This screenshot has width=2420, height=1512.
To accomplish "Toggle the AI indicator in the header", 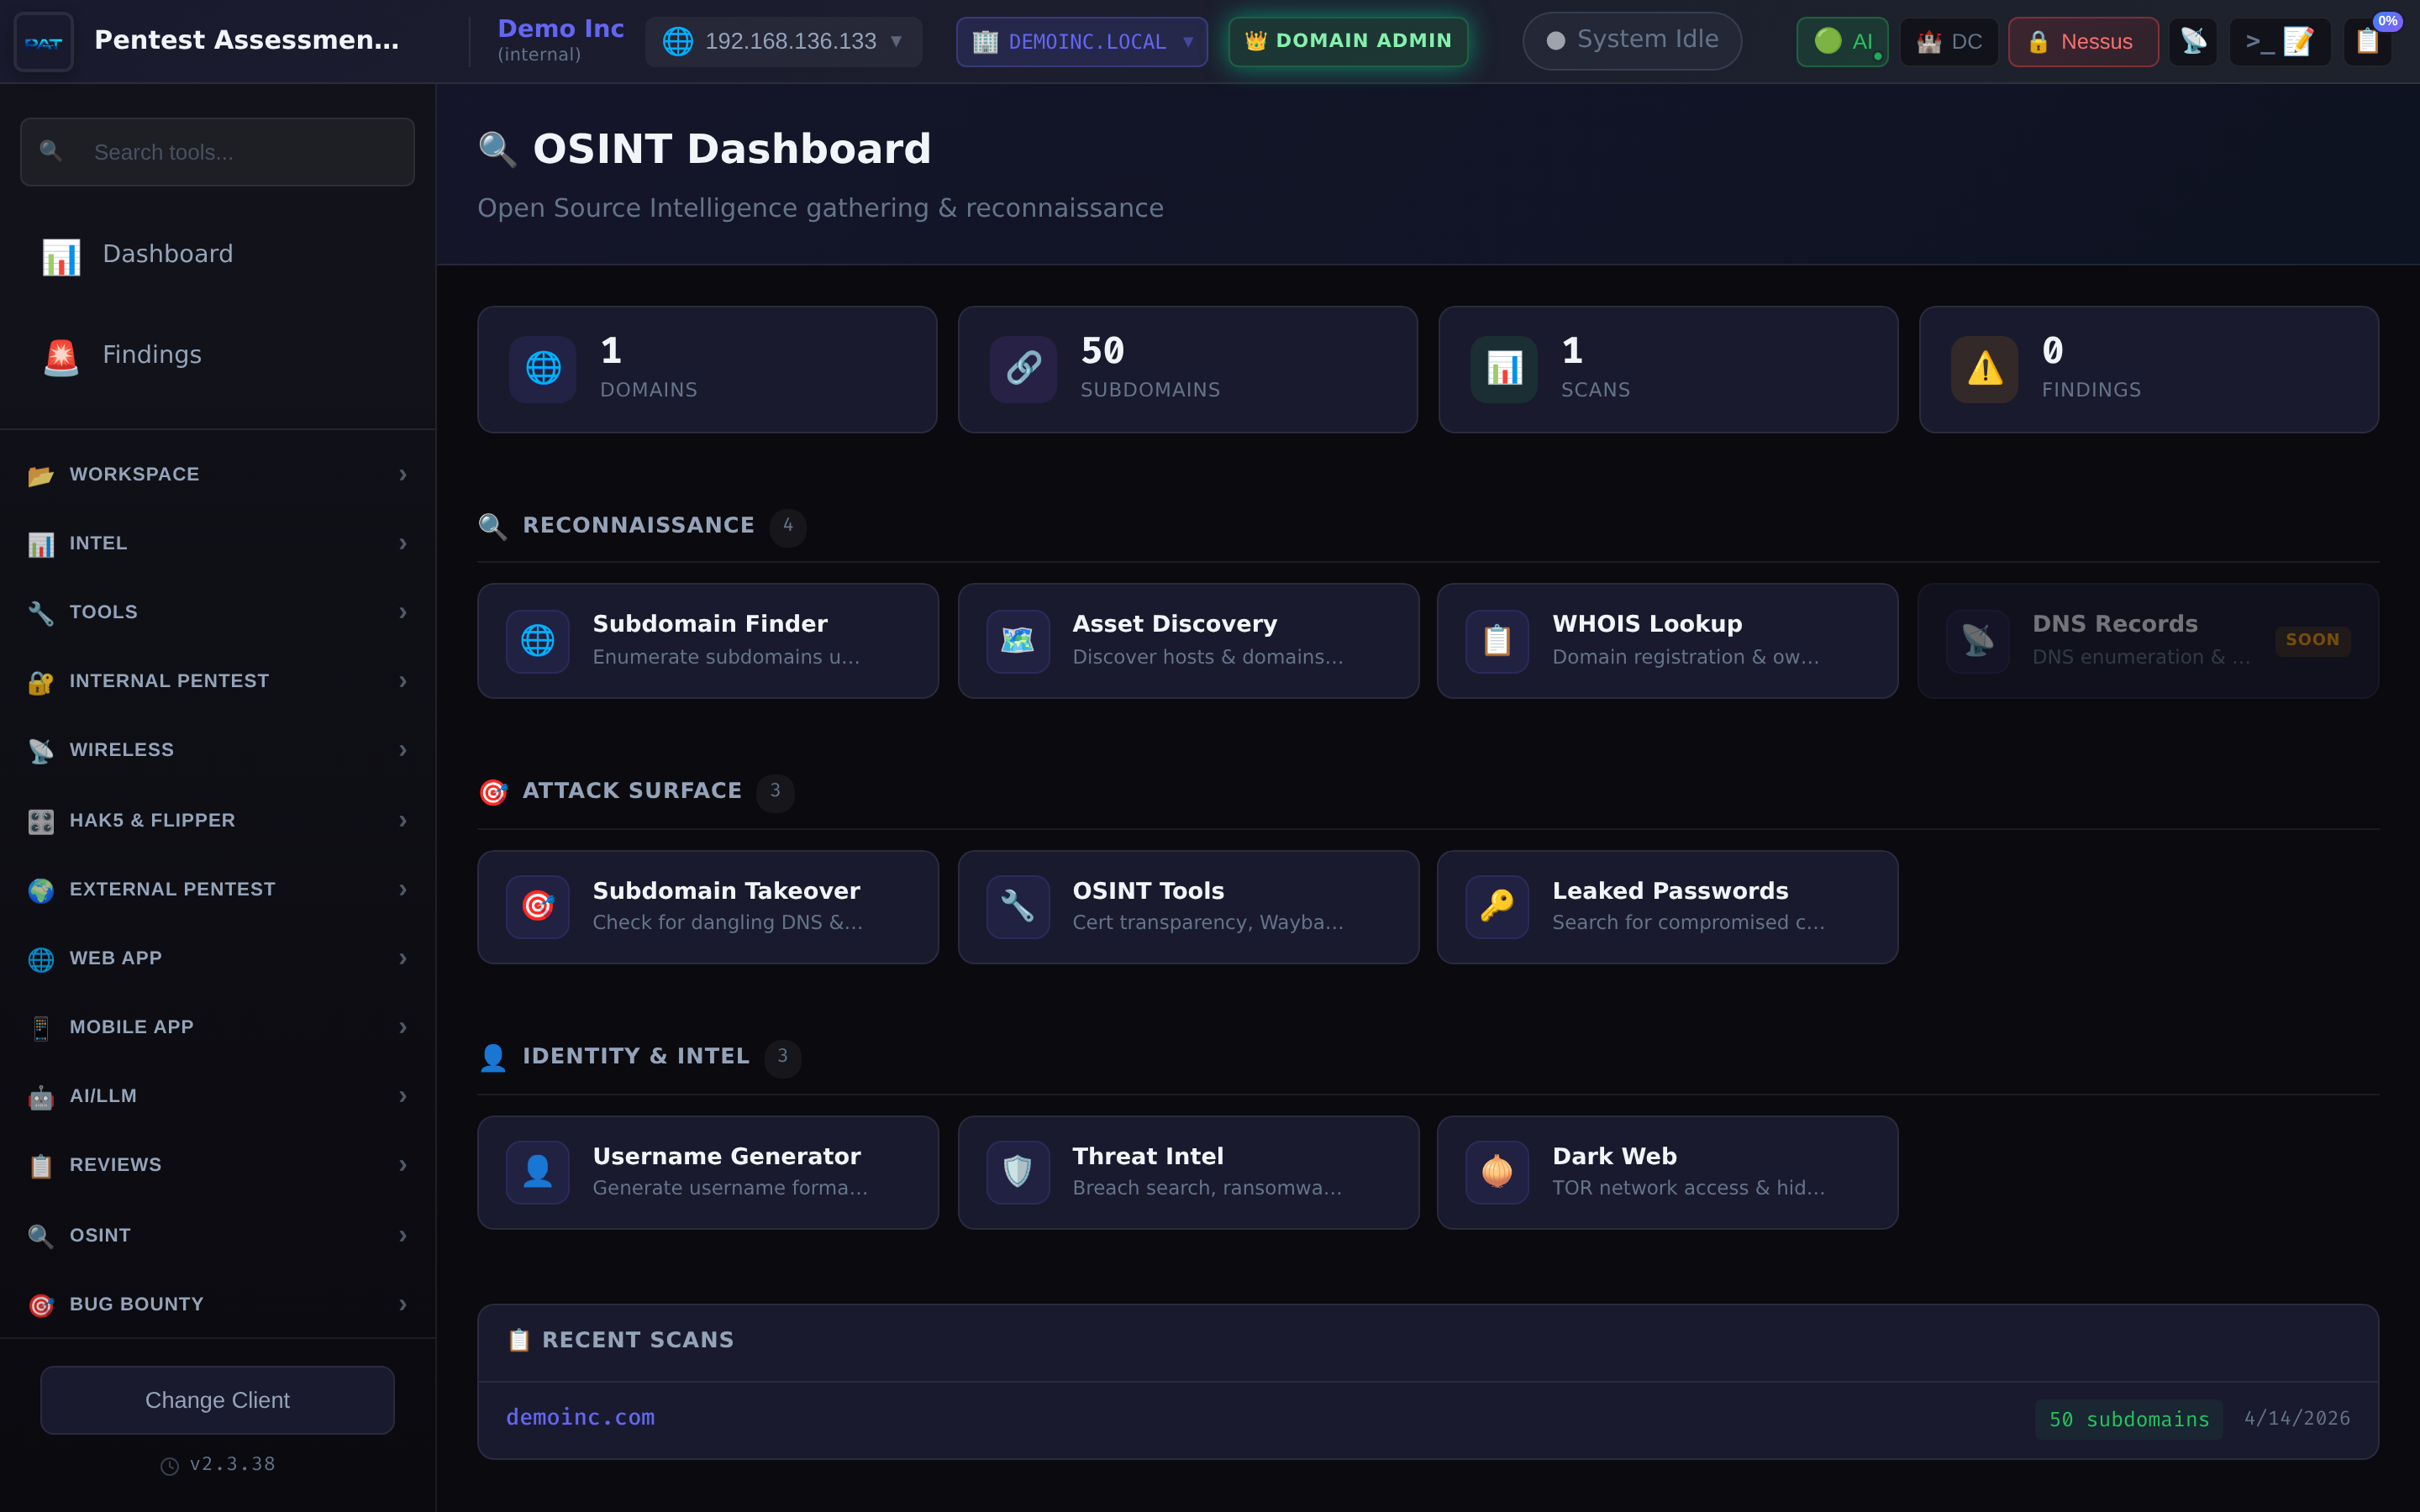I will [x=1841, y=41].
